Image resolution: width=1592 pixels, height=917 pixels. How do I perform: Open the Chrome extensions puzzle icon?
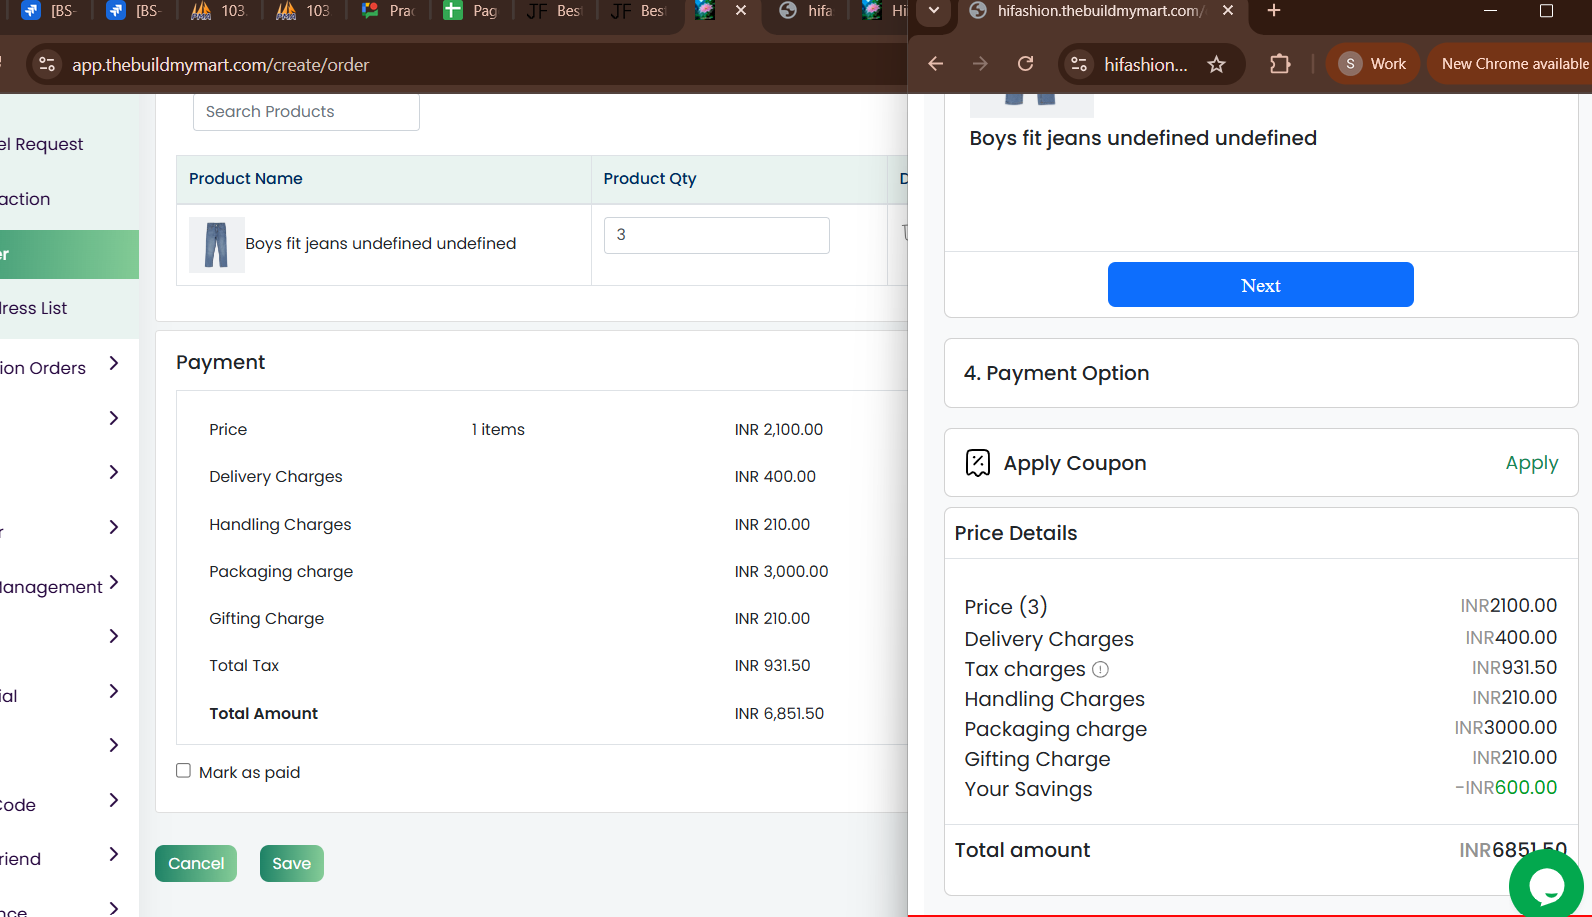(1280, 64)
